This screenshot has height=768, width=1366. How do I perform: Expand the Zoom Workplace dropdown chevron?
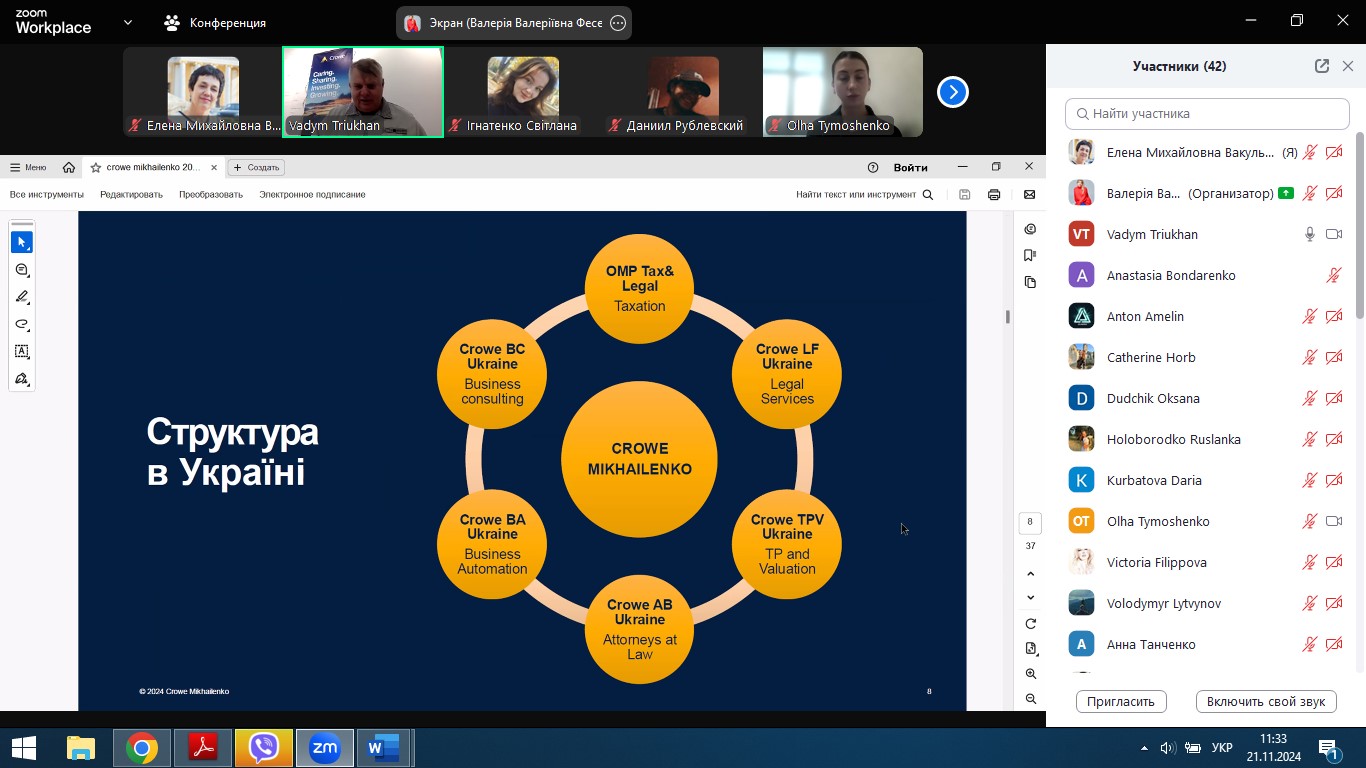coord(127,22)
